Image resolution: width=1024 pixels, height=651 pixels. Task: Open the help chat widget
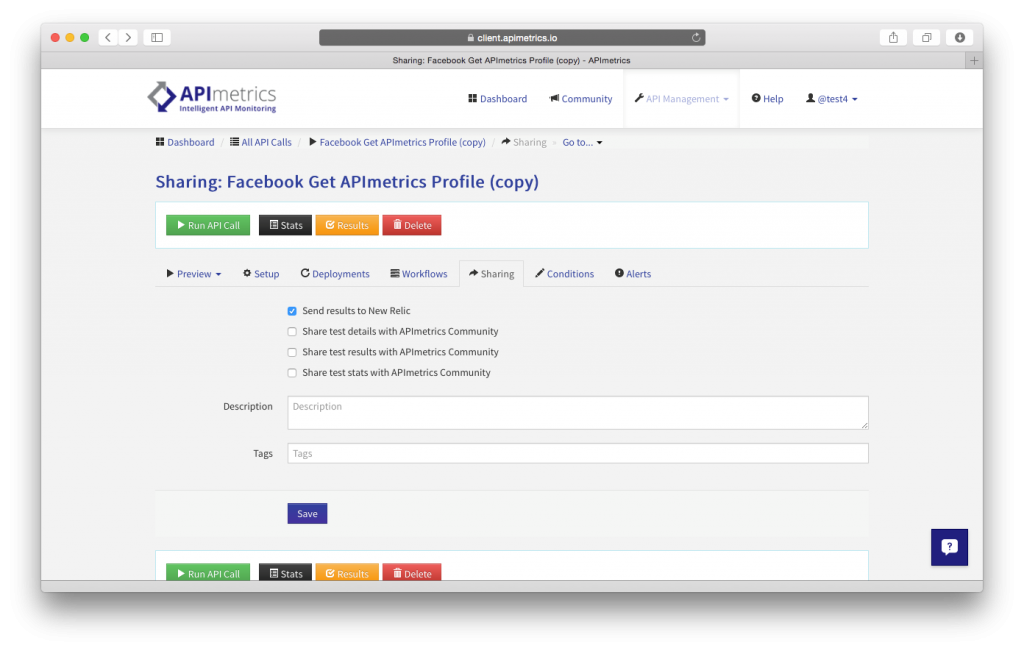tap(949, 547)
